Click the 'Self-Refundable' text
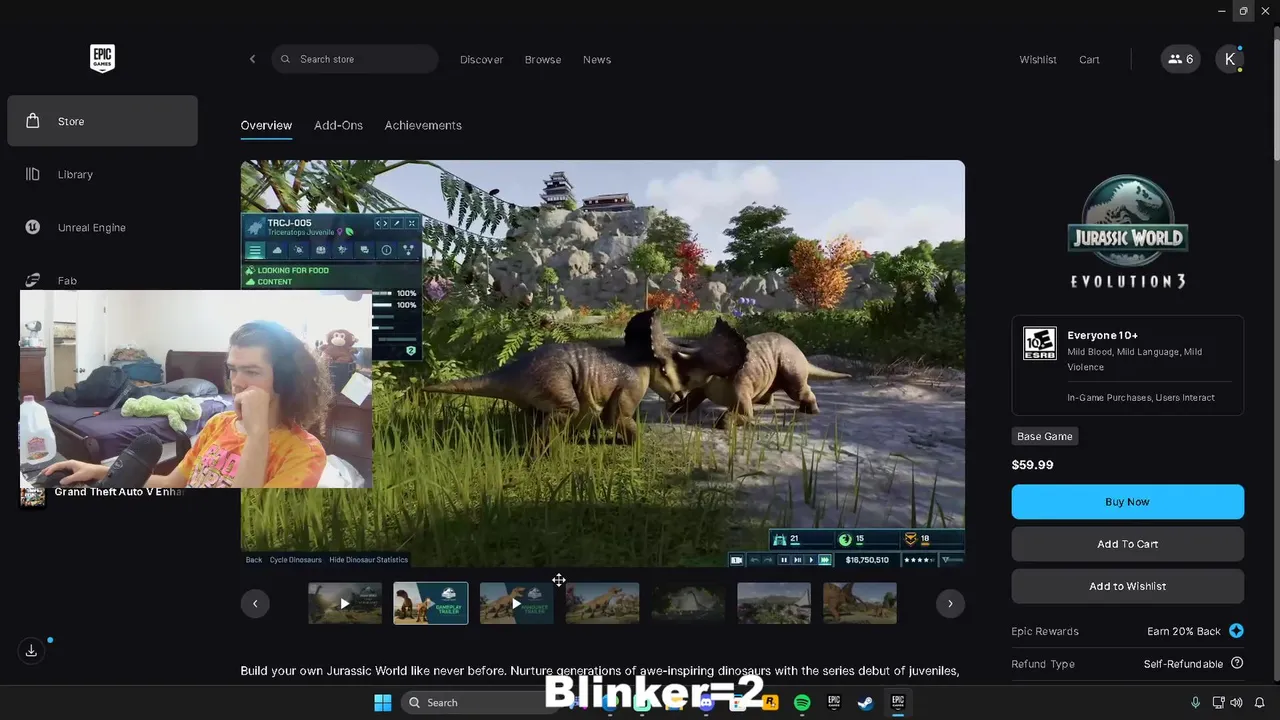 click(x=1183, y=663)
